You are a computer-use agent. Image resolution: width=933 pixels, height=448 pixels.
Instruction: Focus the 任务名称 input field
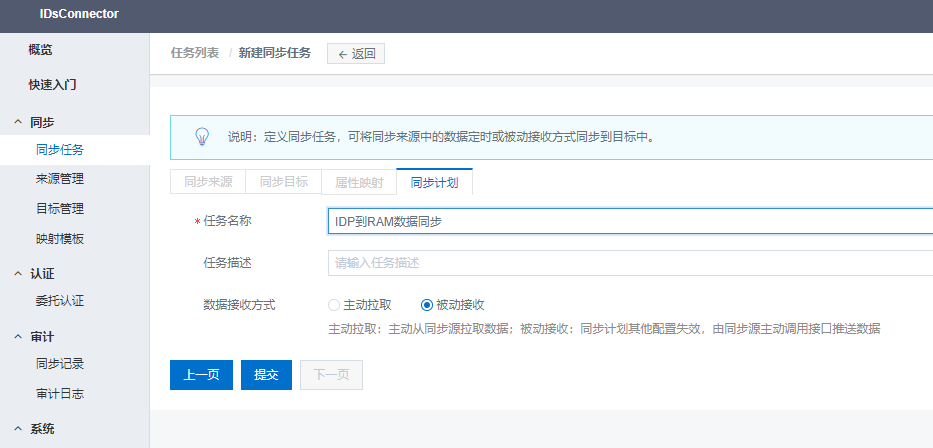(x=630, y=222)
